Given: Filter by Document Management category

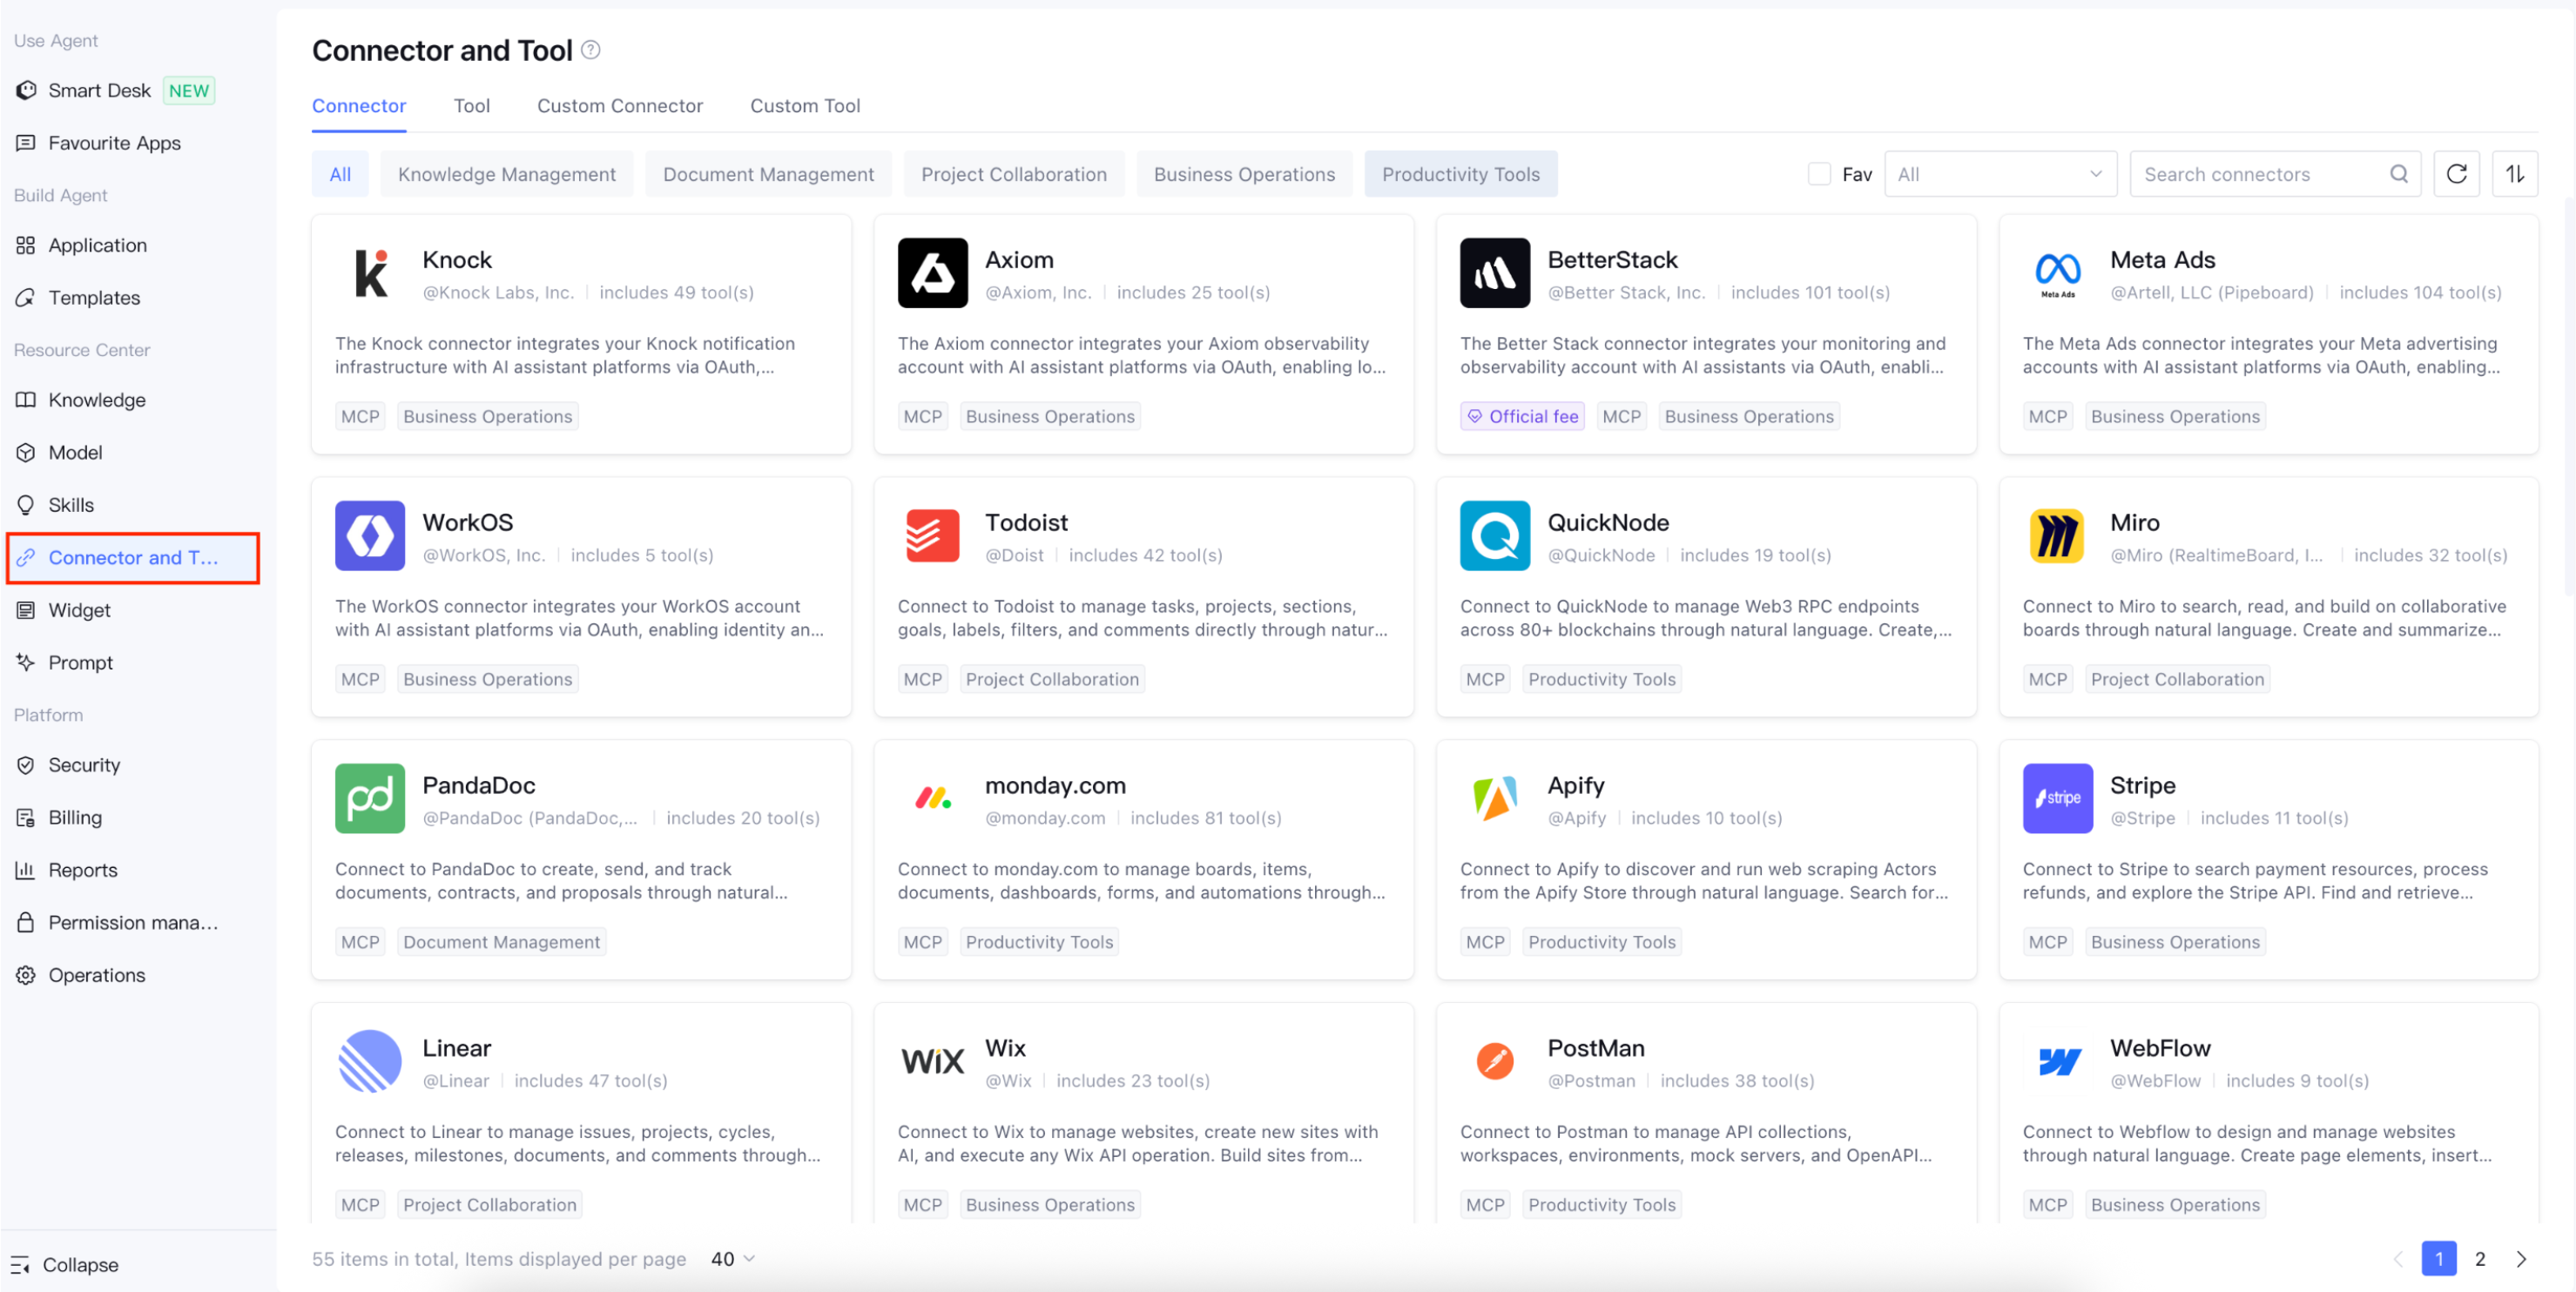Looking at the screenshot, I should click(768, 174).
